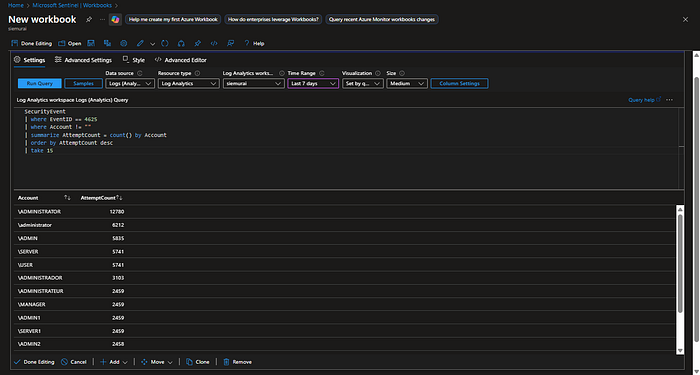The height and width of the screenshot is (375, 700).
Task: Click the Save As icon in toolbar
Action: point(107,43)
